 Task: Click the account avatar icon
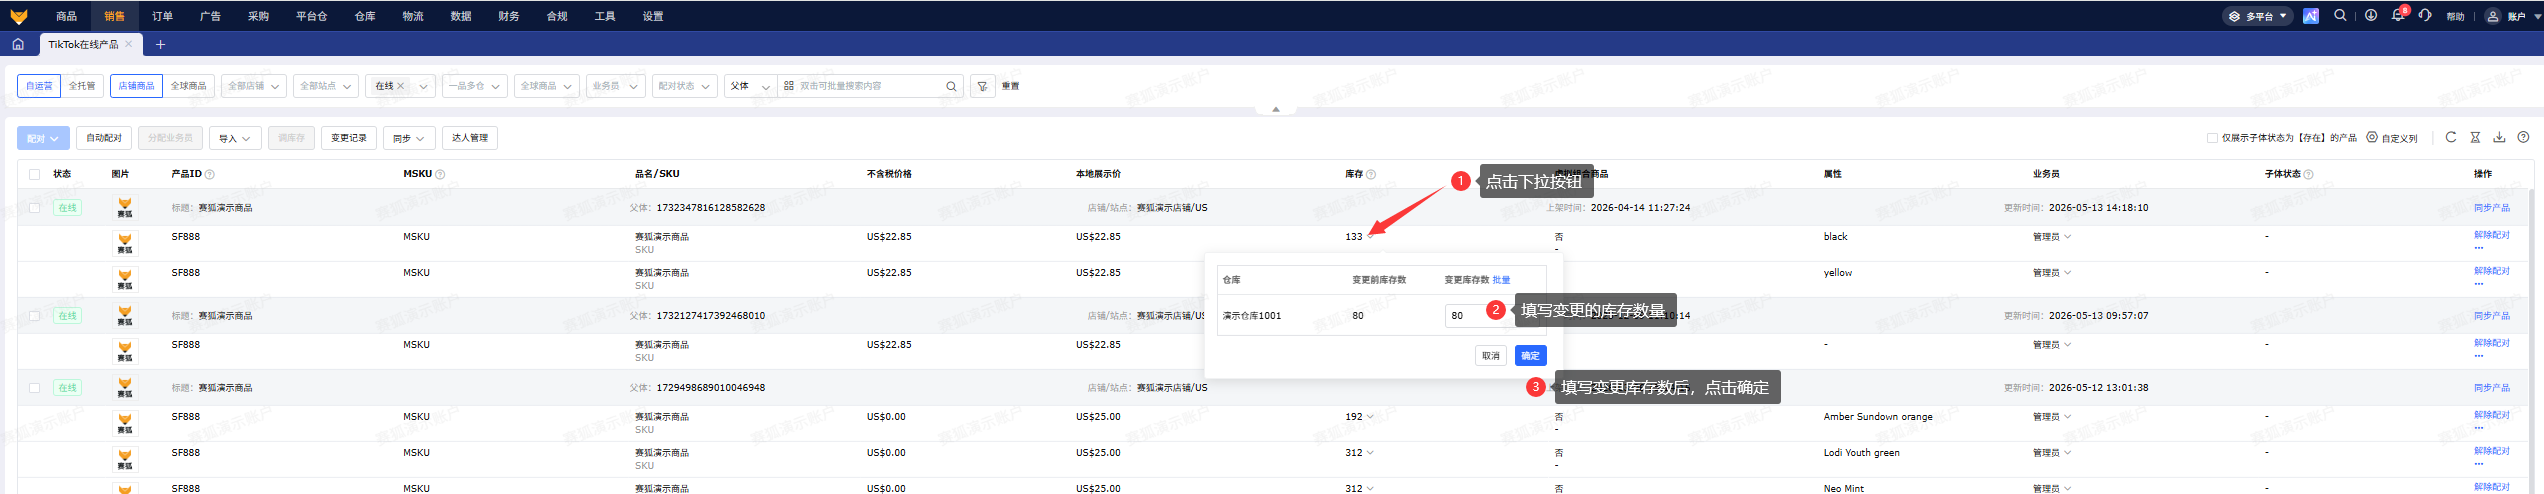click(x=2493, y=16)
